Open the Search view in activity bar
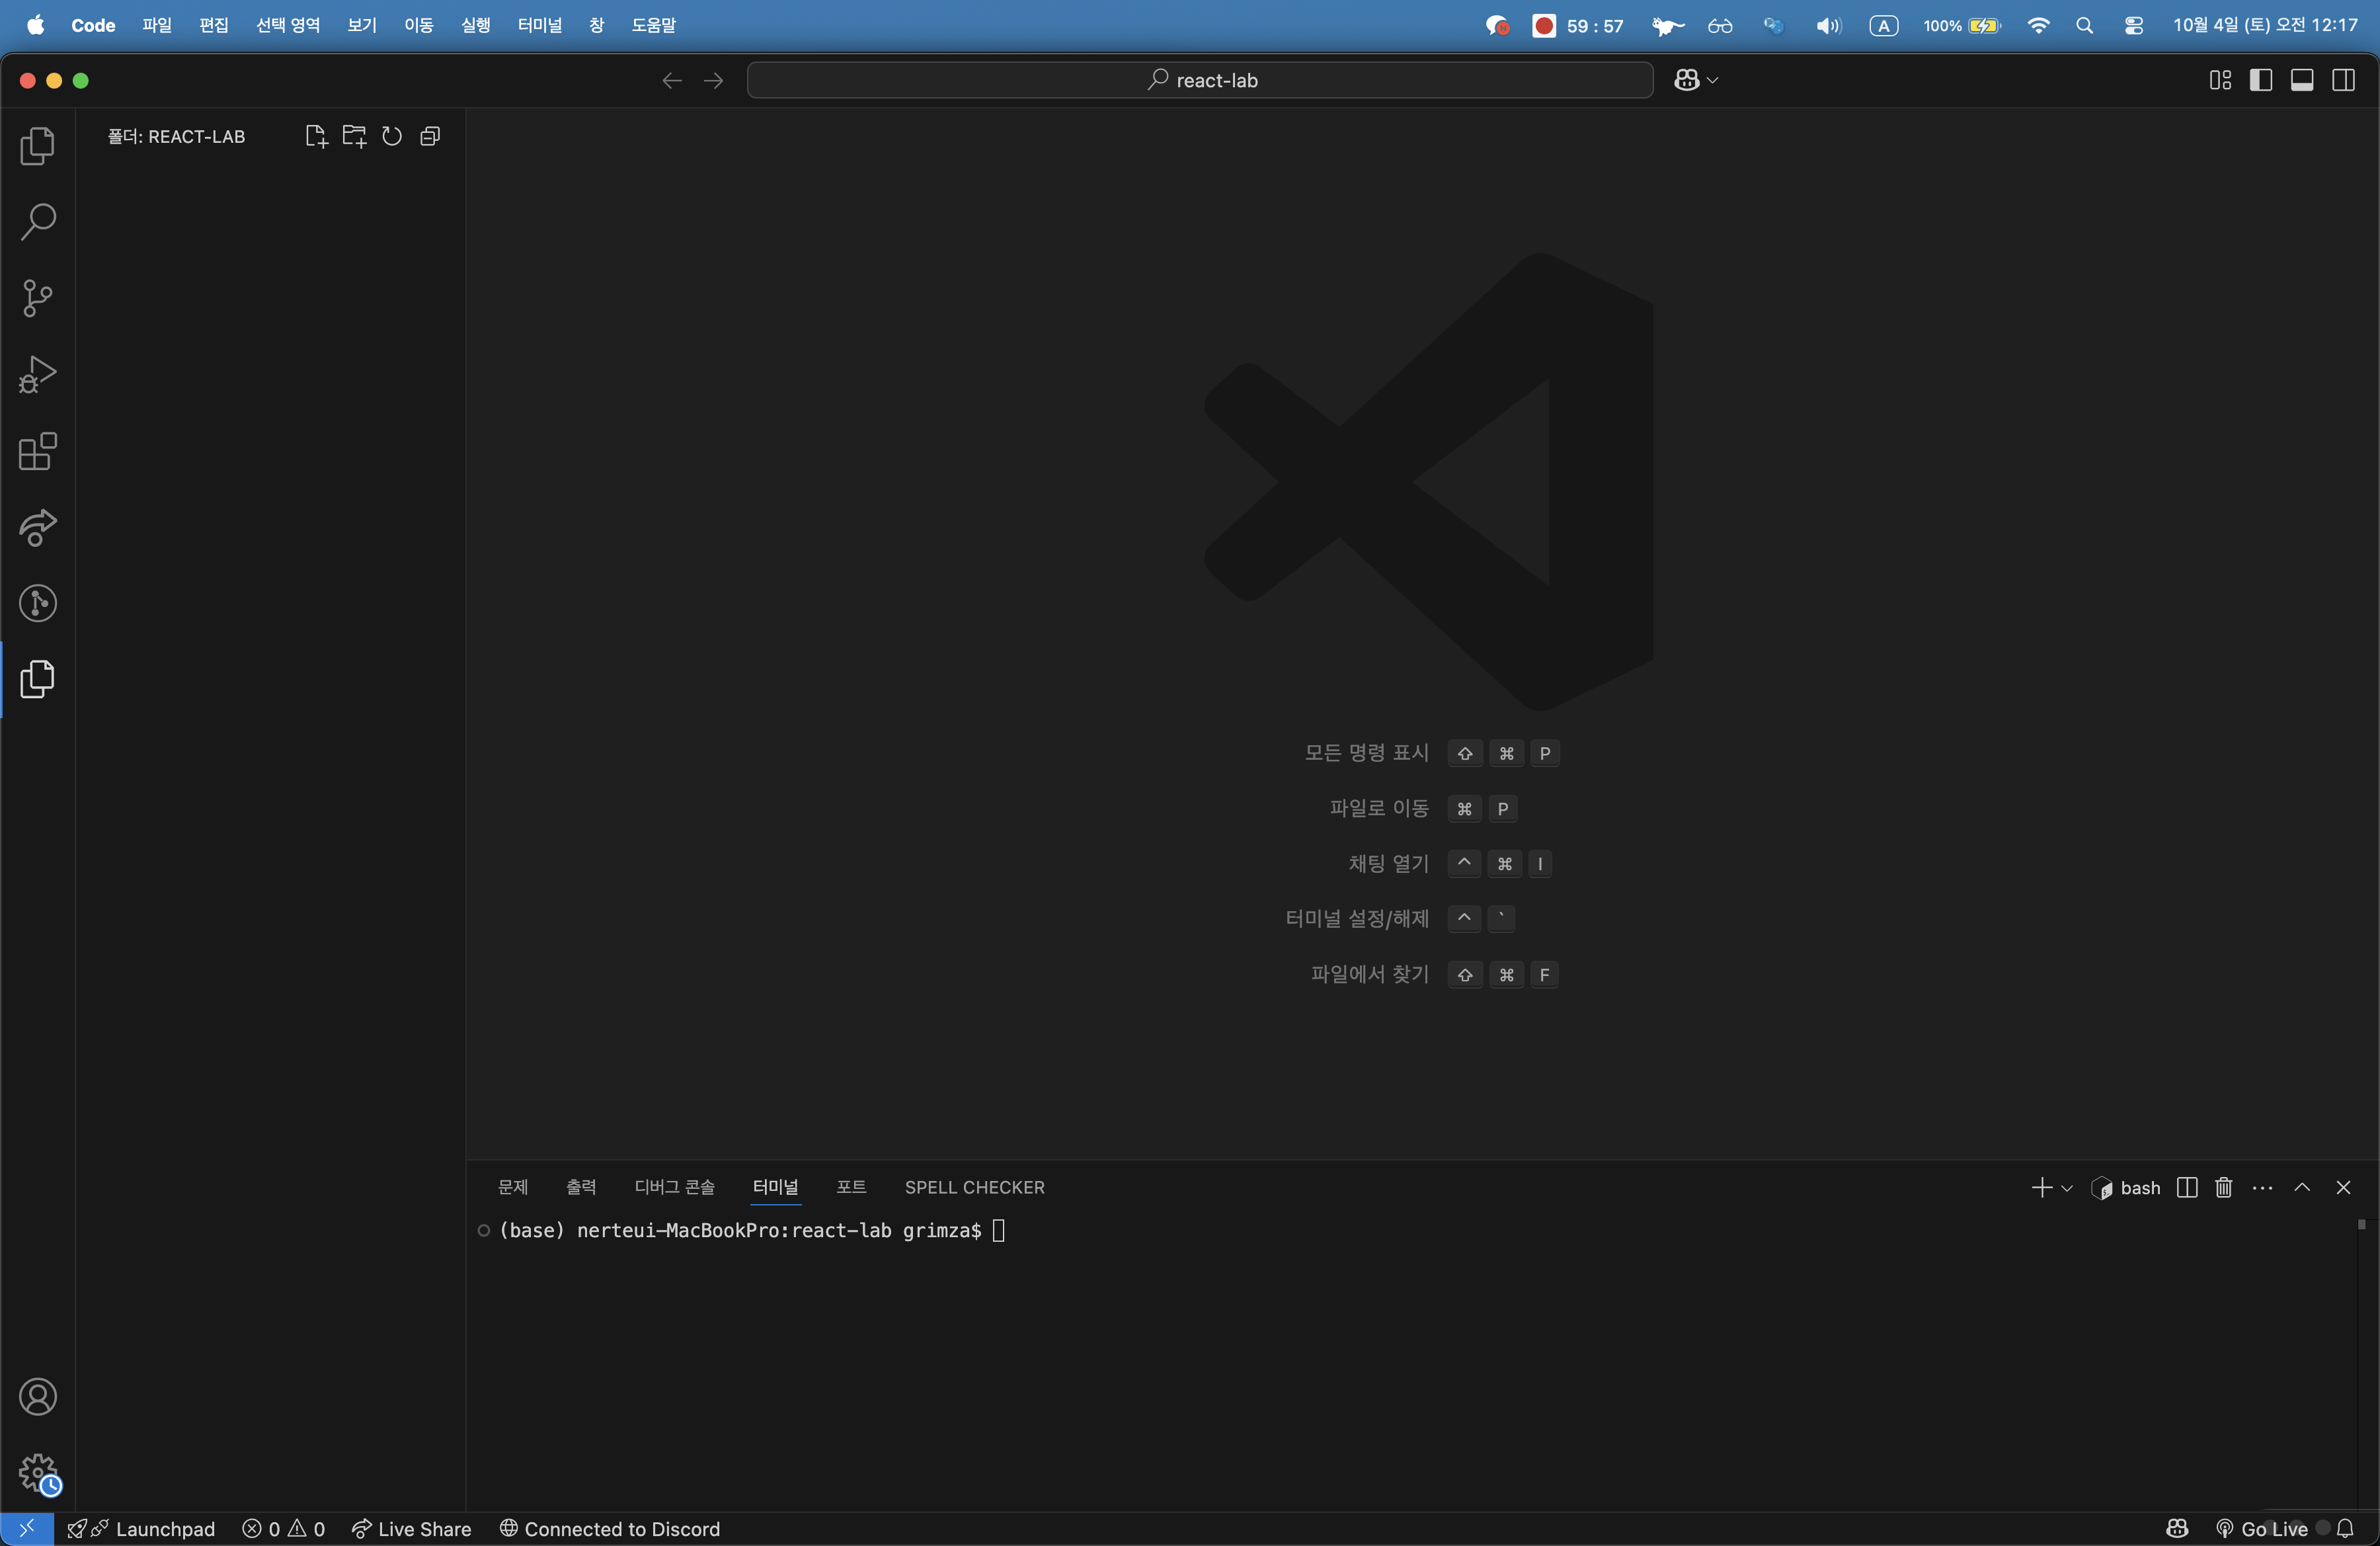This screenshot has width=2380, height=1546. pos(38,221)
